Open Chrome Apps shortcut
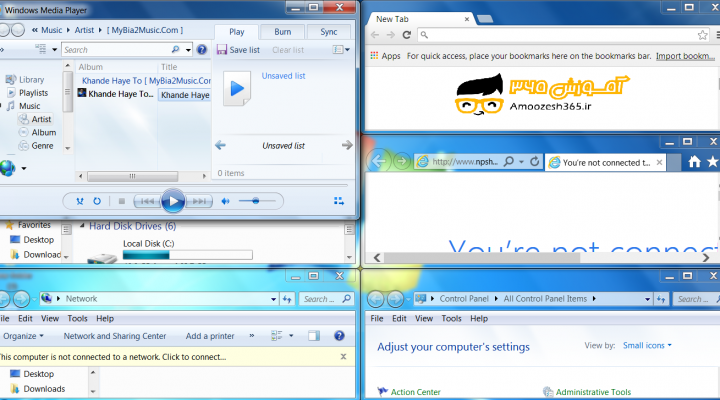 tap(385, 56)
